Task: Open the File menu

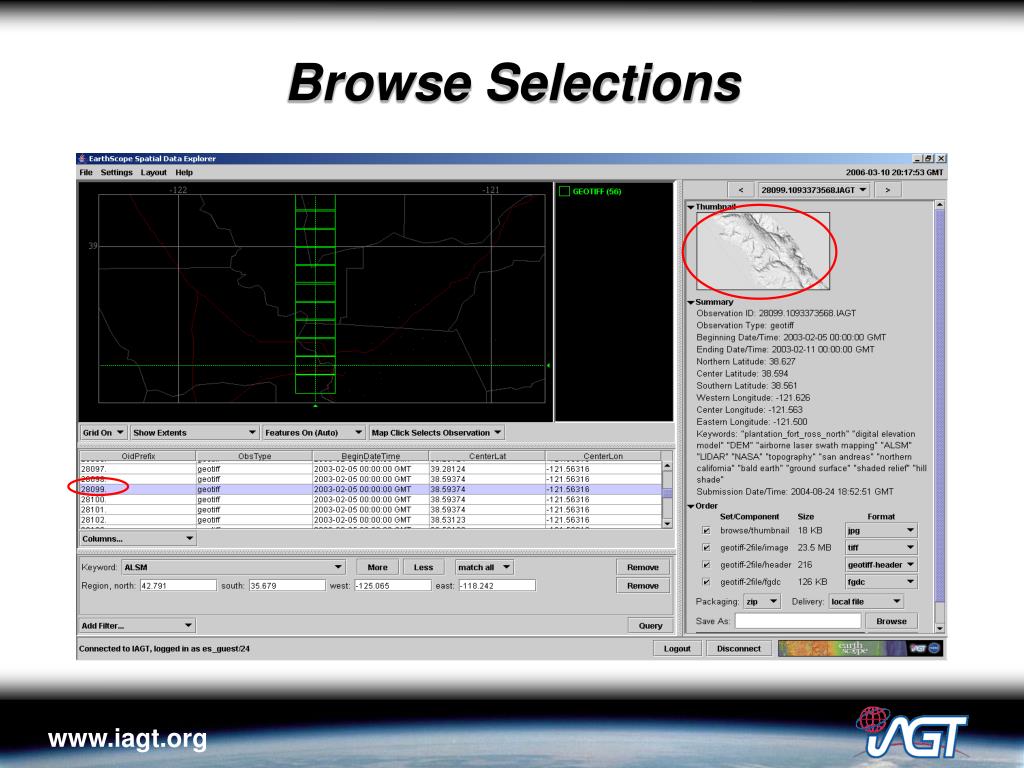Action: click(86, 172)
